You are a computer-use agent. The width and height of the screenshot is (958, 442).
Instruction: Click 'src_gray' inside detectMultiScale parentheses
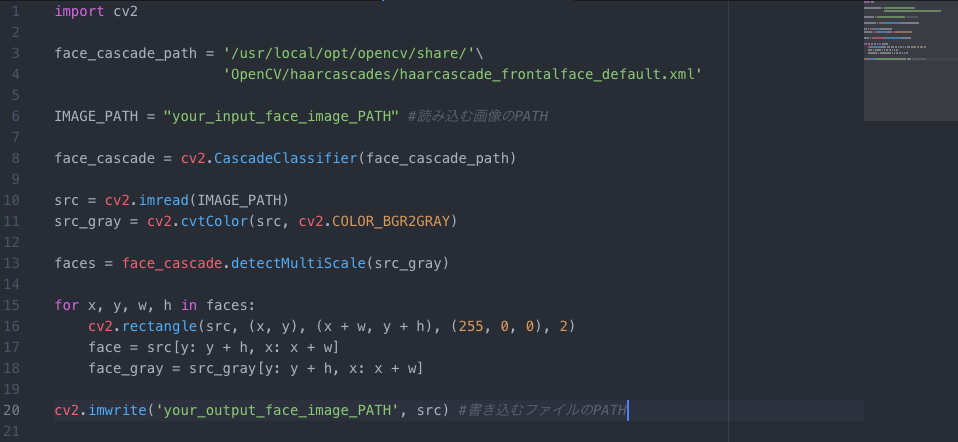coord(408,263)
